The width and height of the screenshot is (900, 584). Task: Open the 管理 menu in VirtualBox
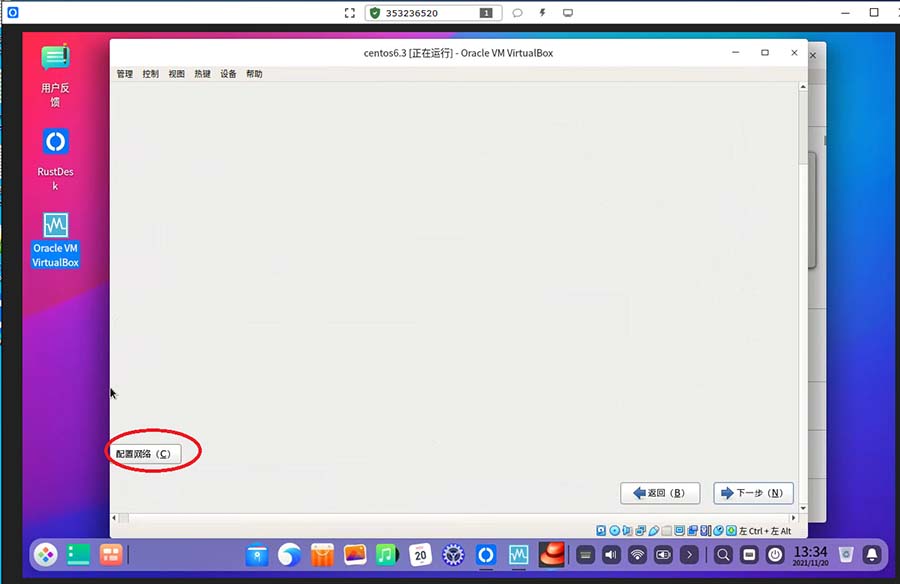click(x=125, y=74)
